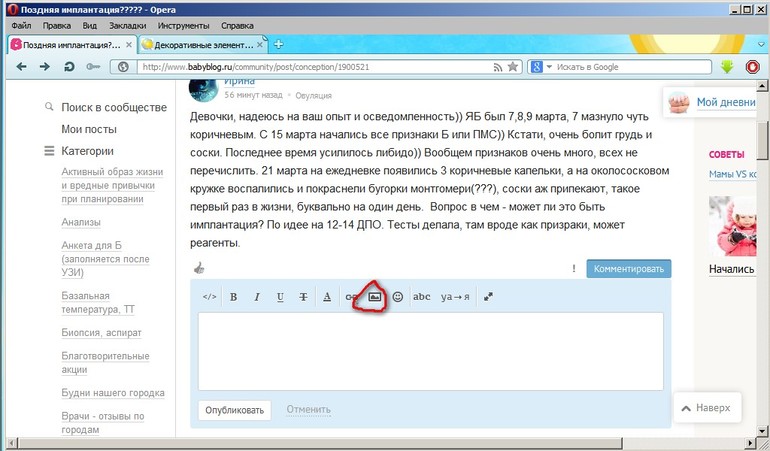Image resolution: width=770 pixels, height=451 pixels.
Task: Cancel the comment via Отменить link
Action: tap(308, 409)
